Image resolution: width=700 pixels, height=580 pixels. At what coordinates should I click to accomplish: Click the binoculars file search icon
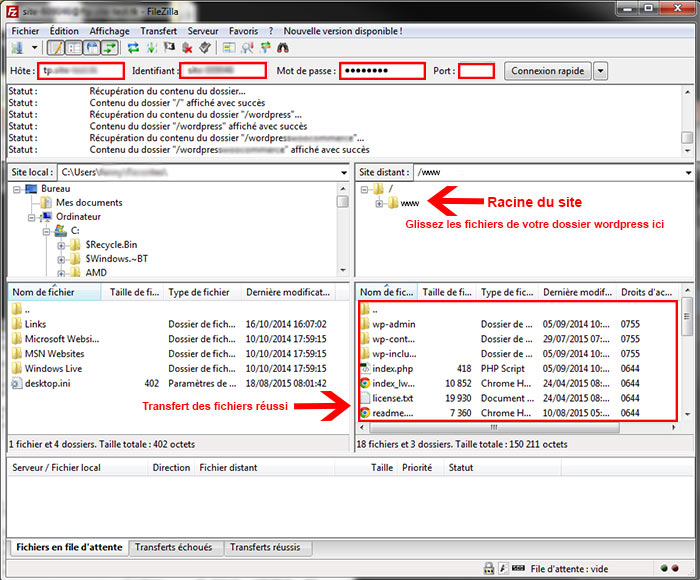point(283,47)
